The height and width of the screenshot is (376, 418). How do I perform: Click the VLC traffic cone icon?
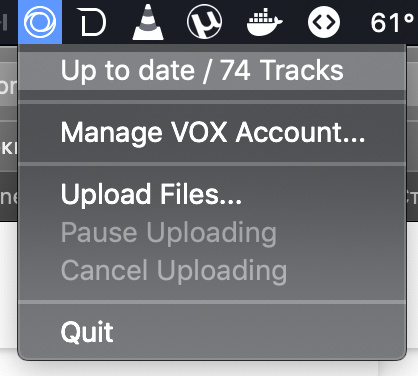(148, 22)
